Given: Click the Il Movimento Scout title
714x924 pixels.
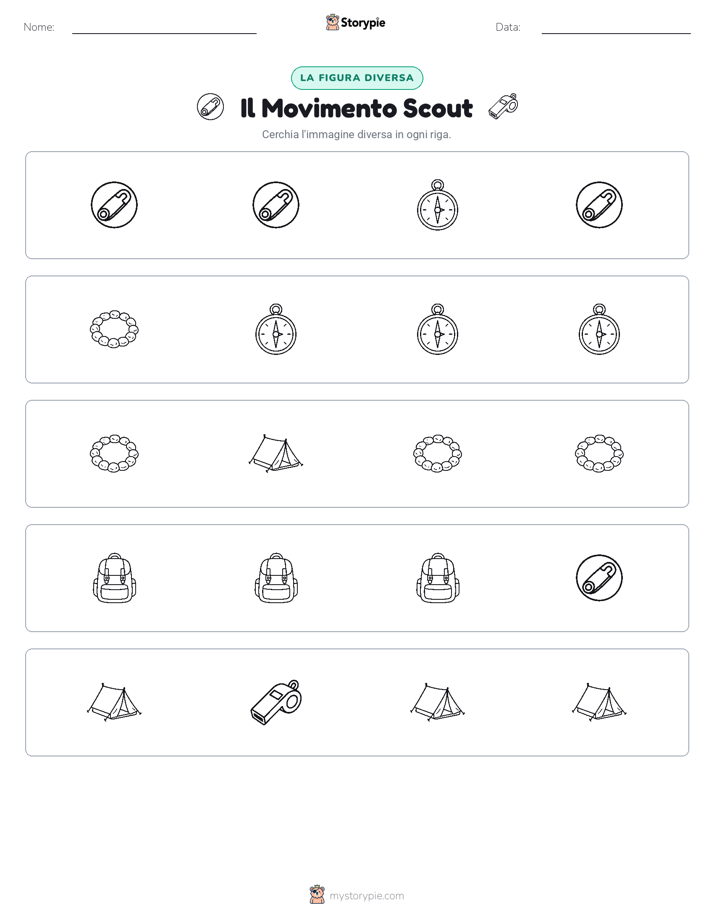Looking at the screenshot, I should coord(356,108).
